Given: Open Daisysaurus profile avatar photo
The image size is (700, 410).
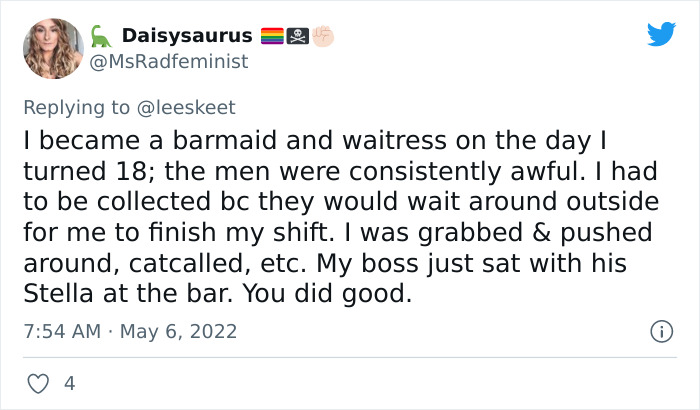Looking at the screenshot, I should pyautogui.click(x=53, y=48).
